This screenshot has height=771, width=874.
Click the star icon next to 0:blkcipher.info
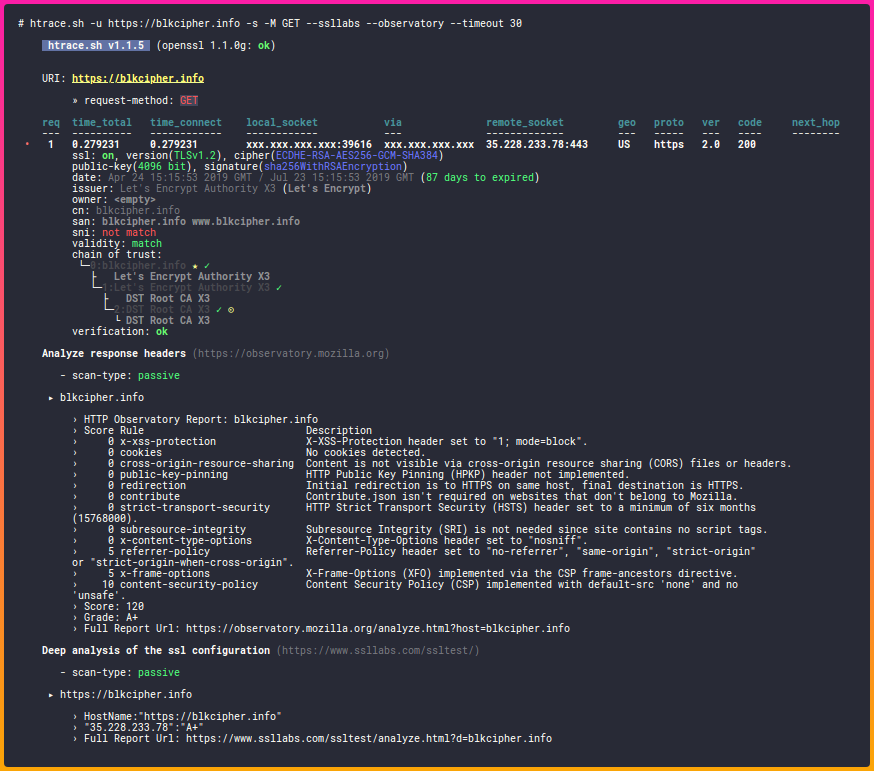tap(195, 266)
